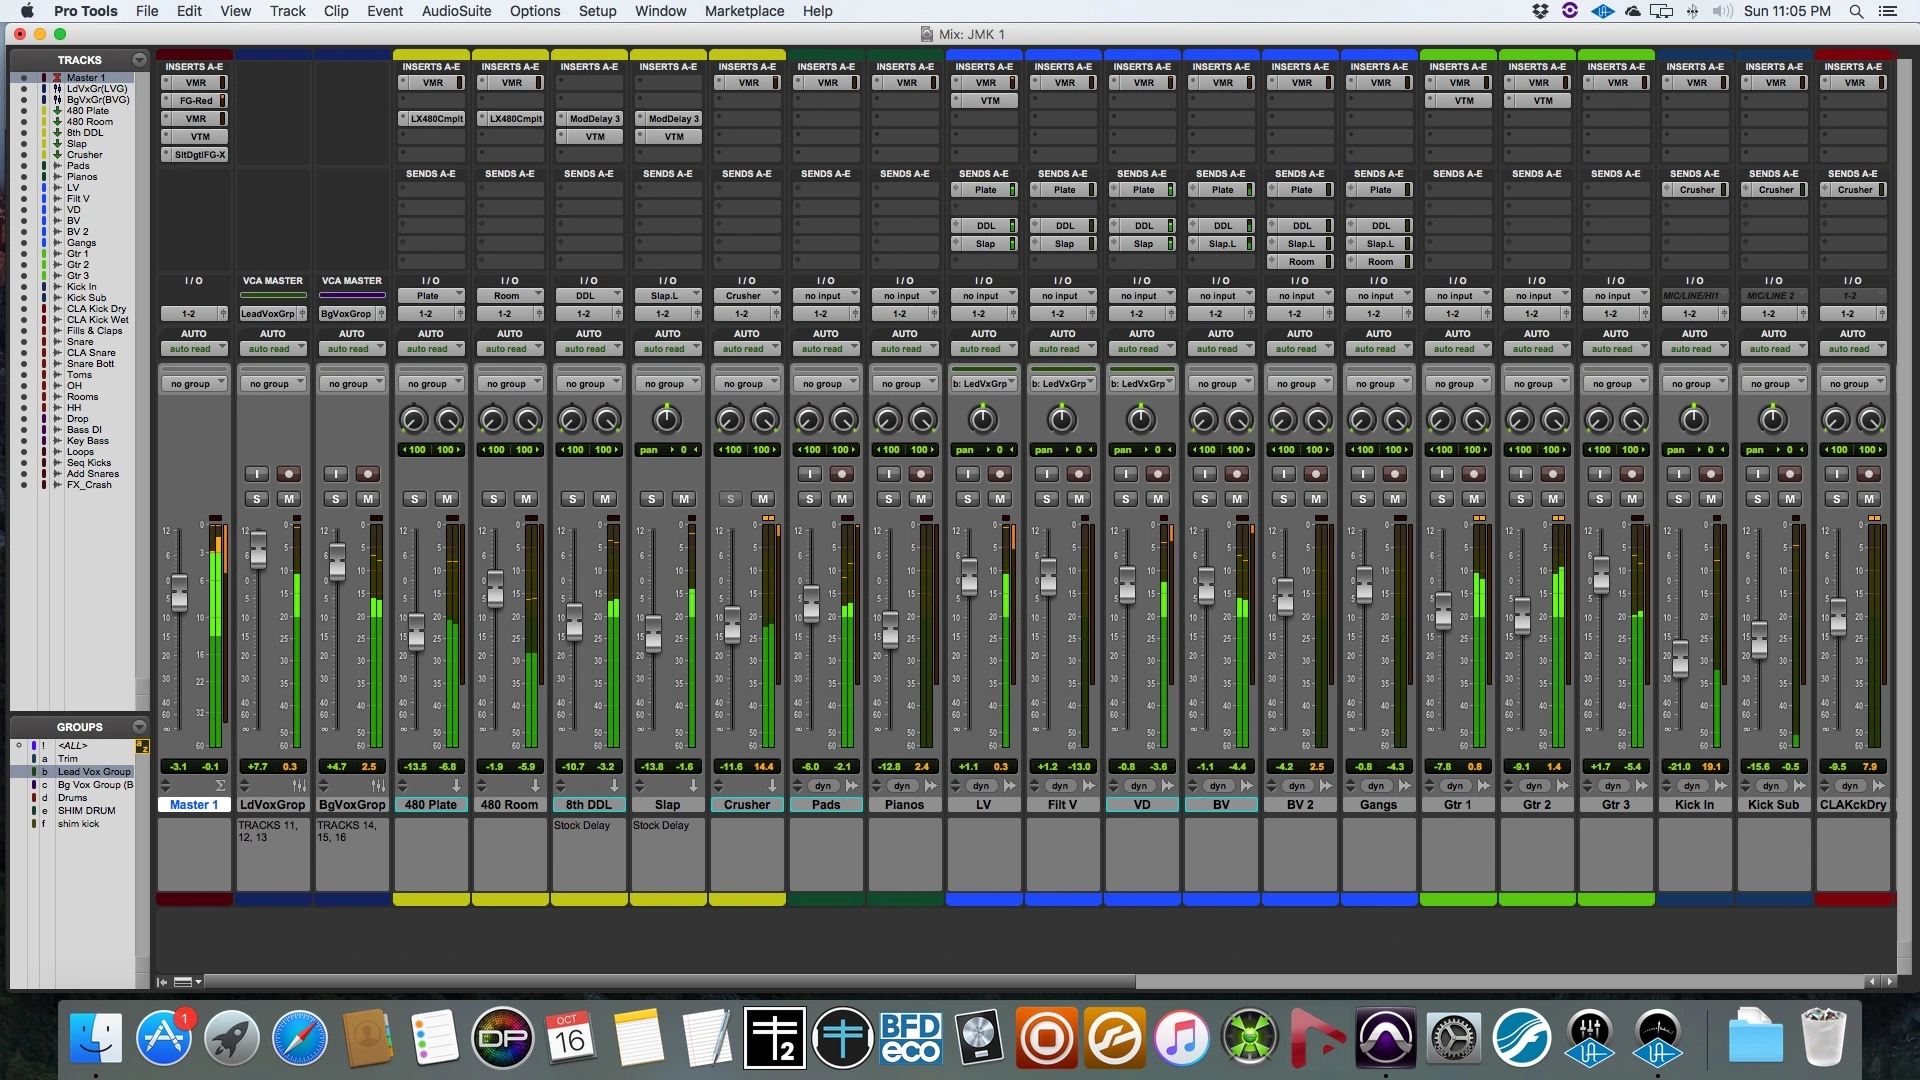Click audio track type icon on Pads
Image resolution: width=1920 pixels, height=1080 pixels.
coord(852,786)
